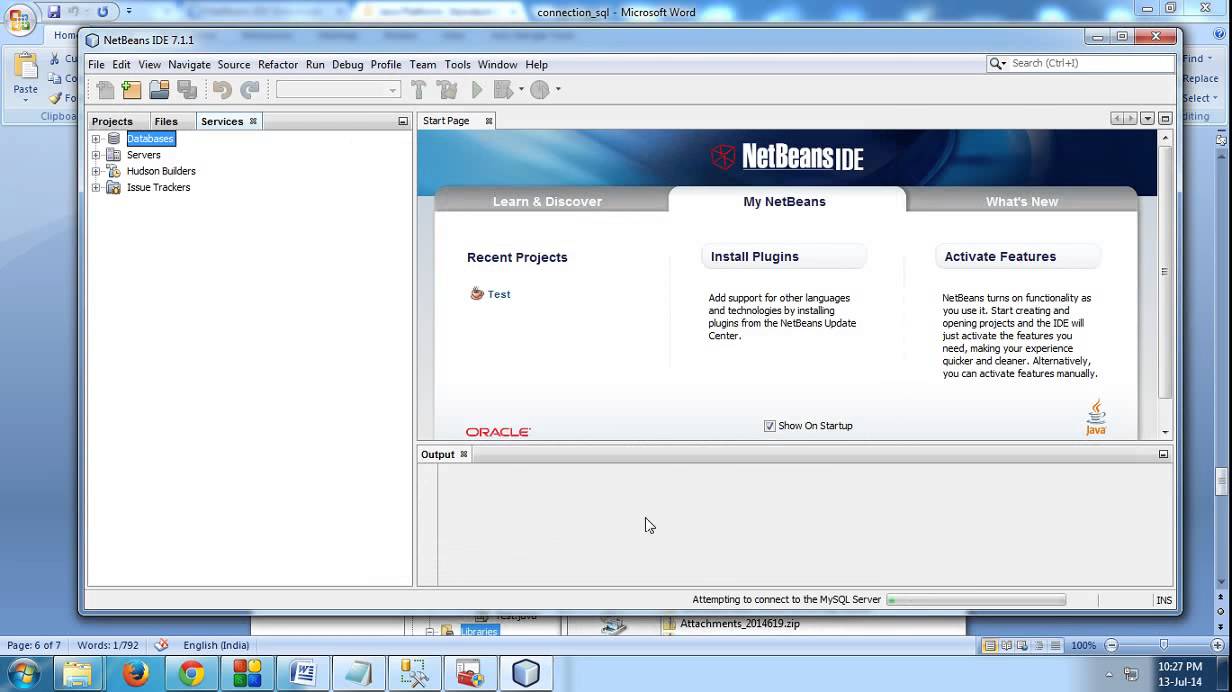Select the Learn & Discover tab

tap(547, 201)
